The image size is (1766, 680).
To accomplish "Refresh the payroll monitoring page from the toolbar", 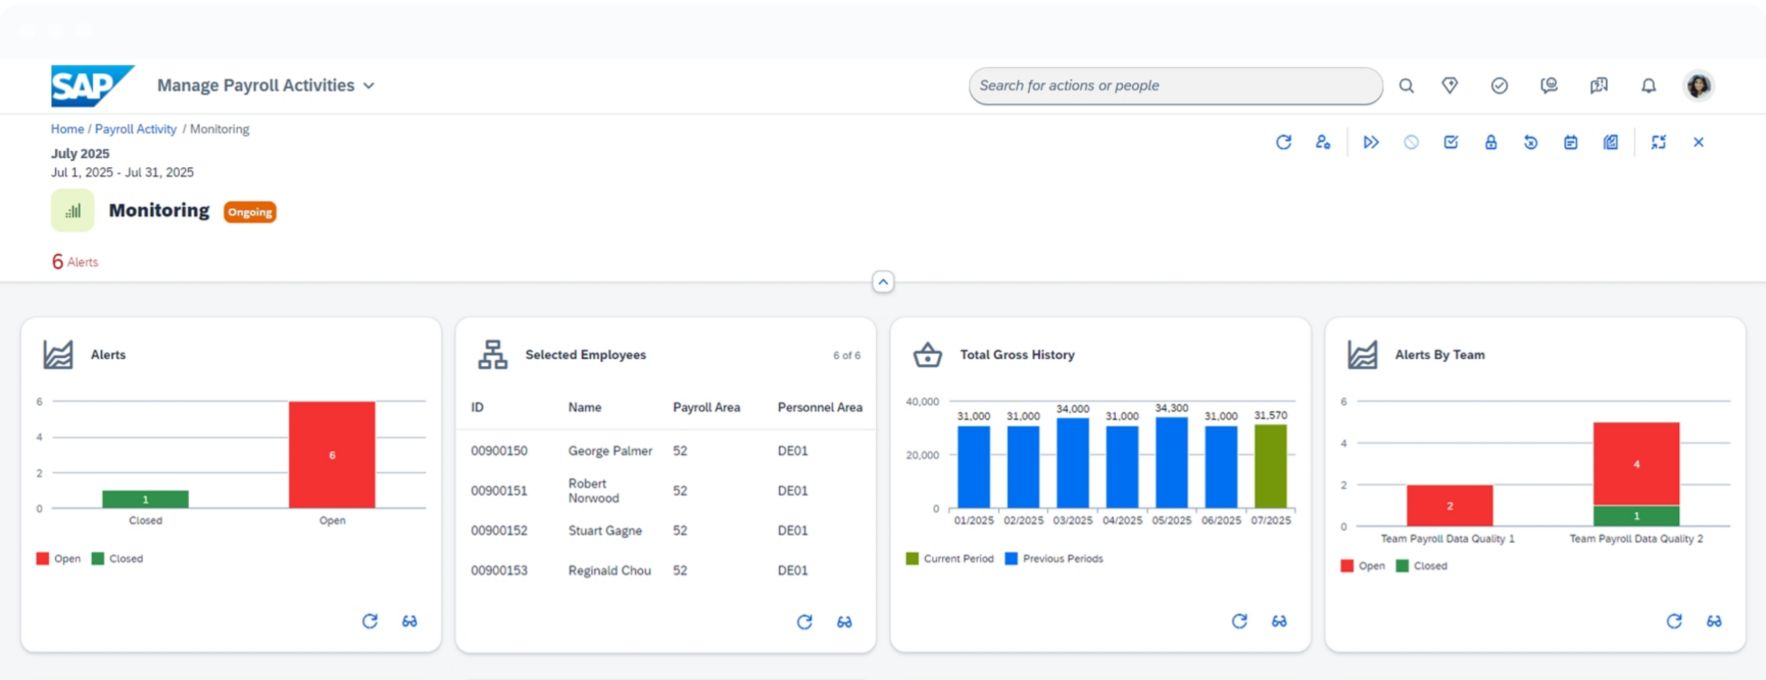I will coord(1283,142).
